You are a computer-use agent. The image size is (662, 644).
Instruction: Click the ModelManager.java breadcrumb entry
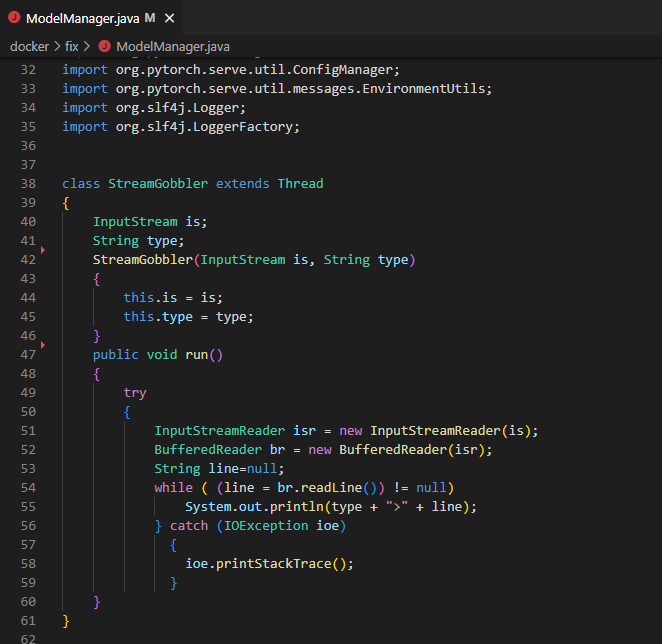click(173, 46)
